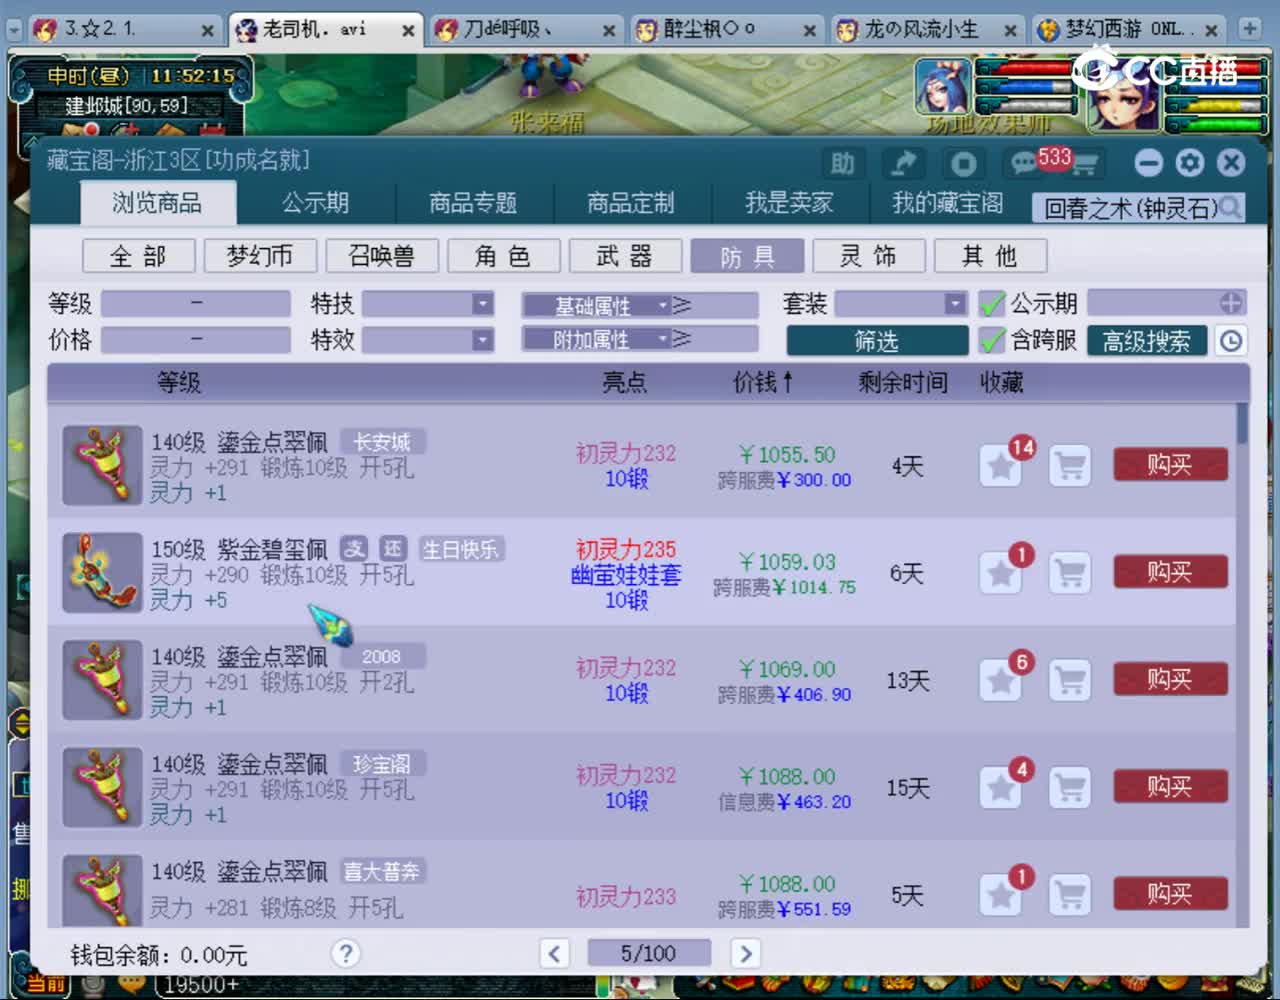1280x1000 pixels.
Task: Switch to 梦幻西游 ONL window tab
Action: [1130, 30]
